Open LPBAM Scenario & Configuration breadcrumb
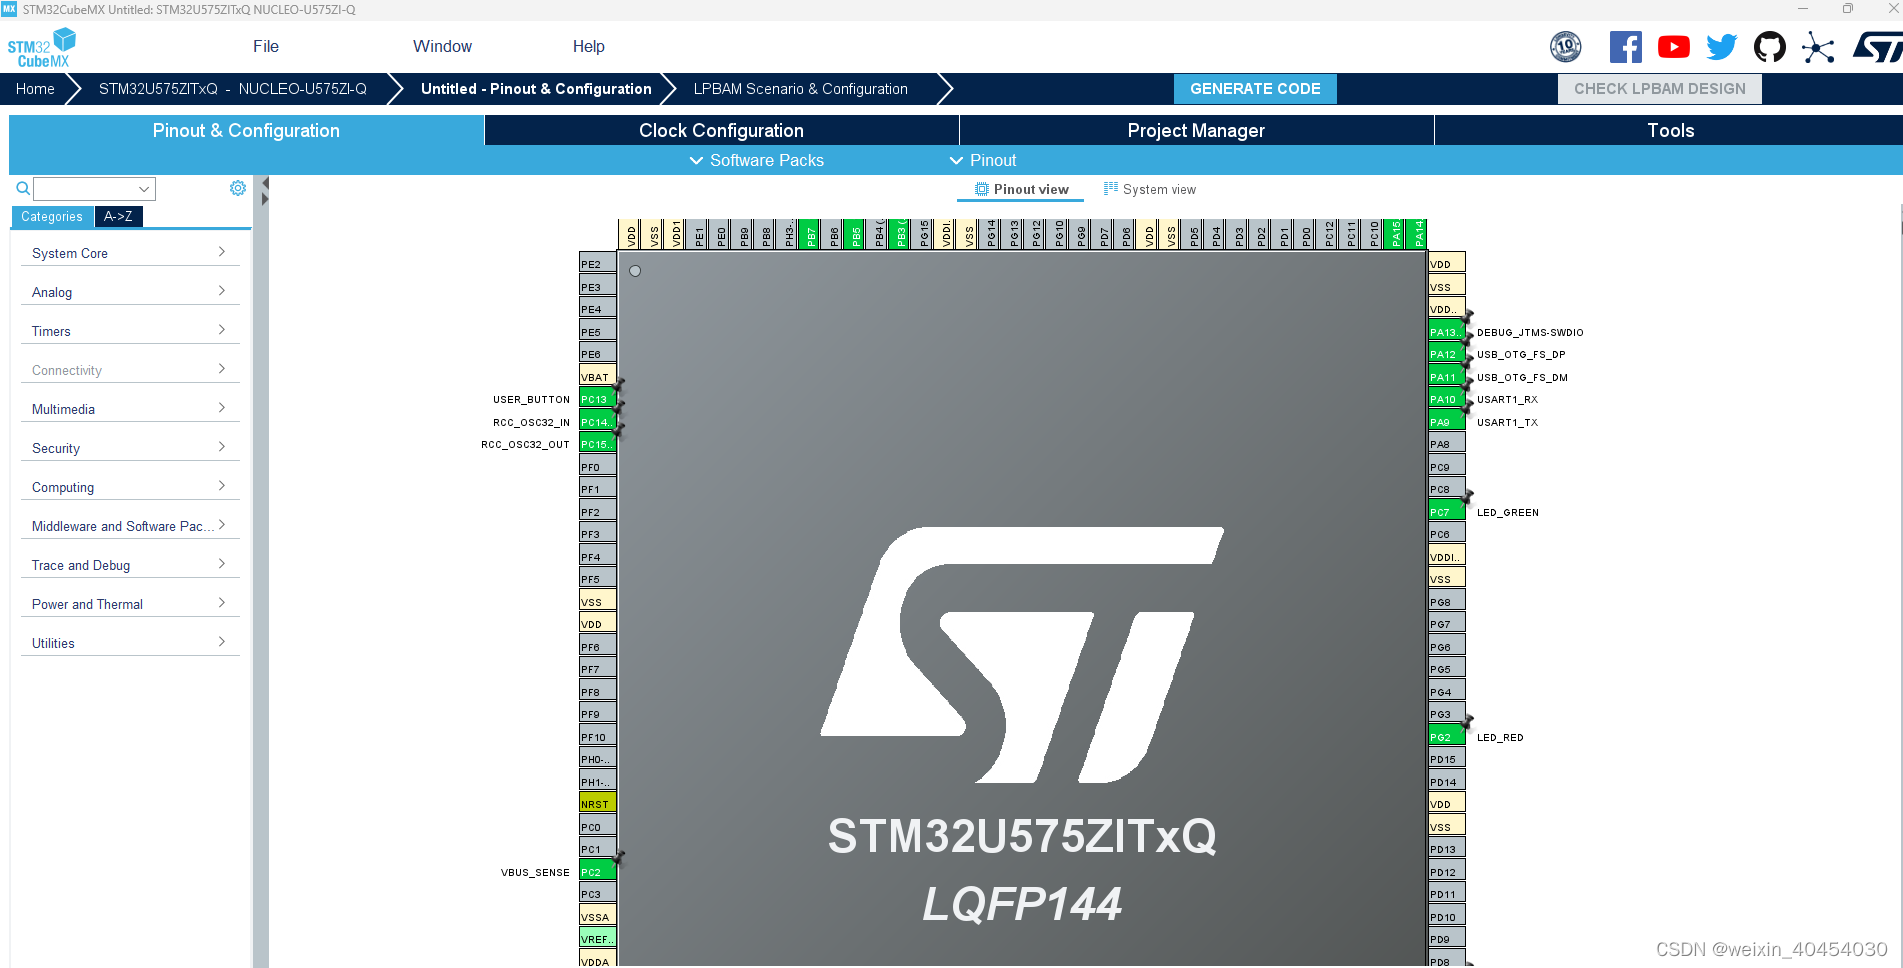This screenshot has width=1903, height=968. pos(801,88)
